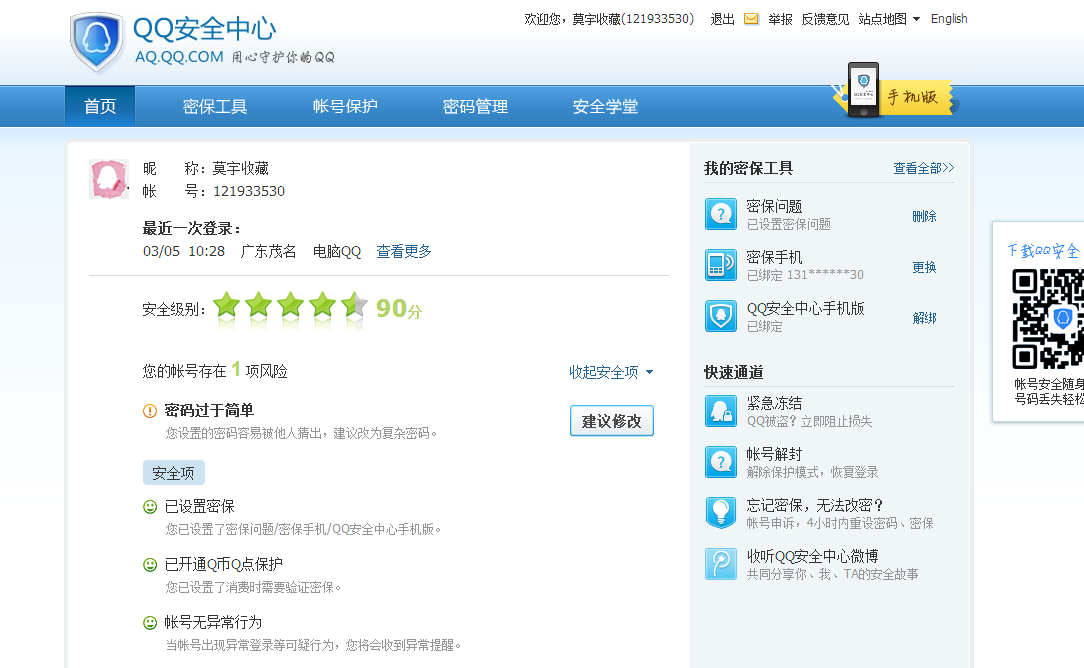Click the 帐号解封 question icon

tap(720, 462)
